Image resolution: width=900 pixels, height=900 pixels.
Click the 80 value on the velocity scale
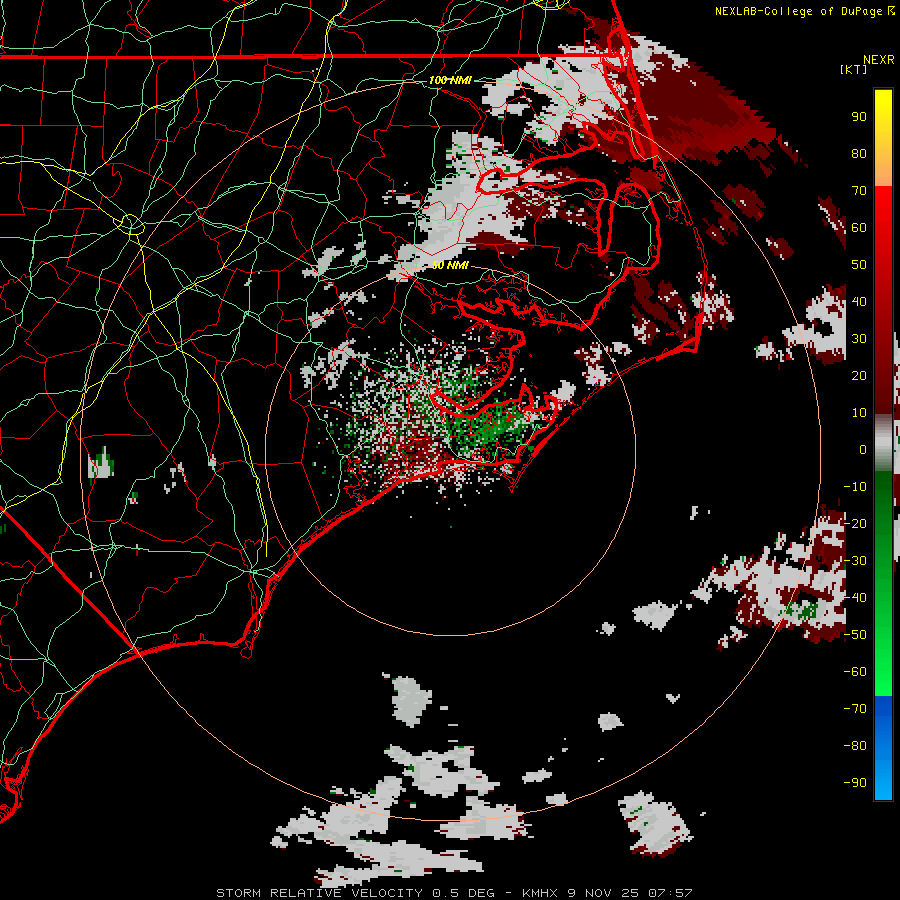pos(859,153)
